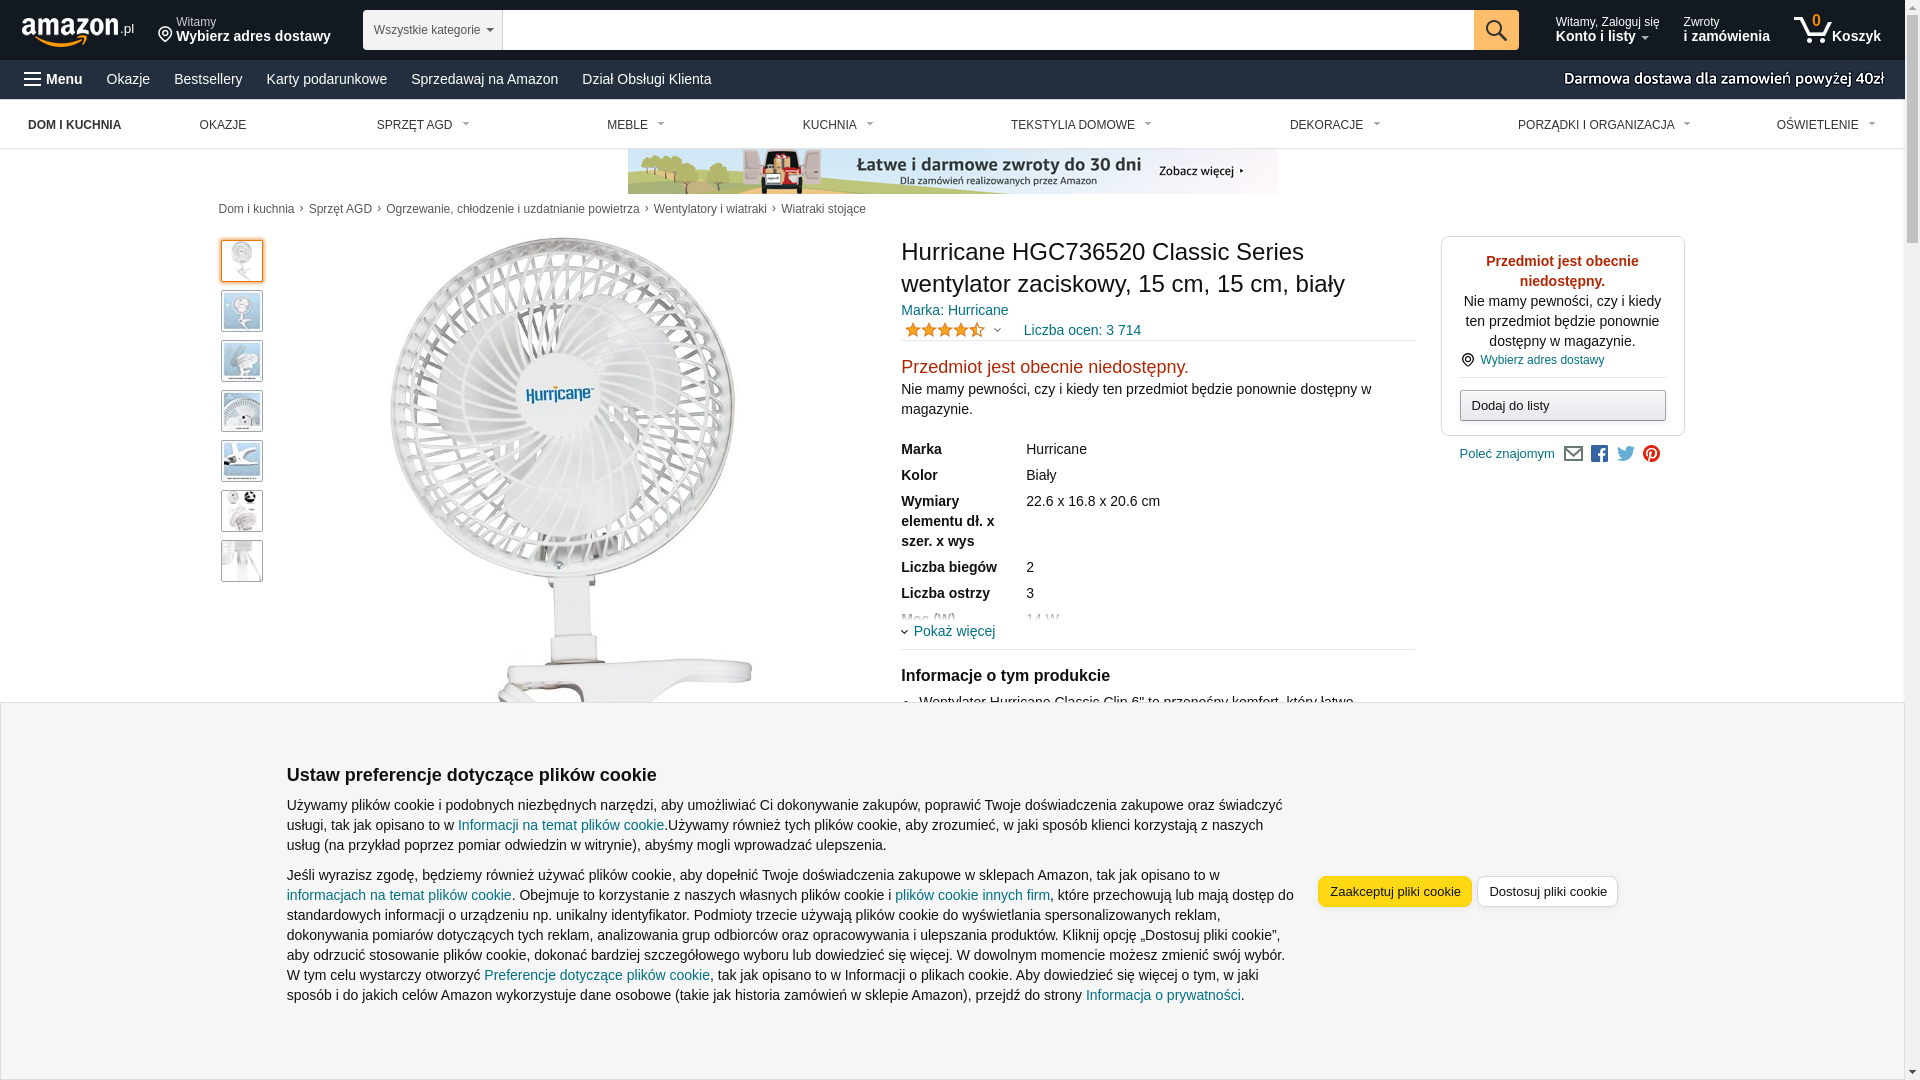Expand the star ratings popover arrow
The width and height of the screenshot is (1920, 1080).
tap(997, 330)
